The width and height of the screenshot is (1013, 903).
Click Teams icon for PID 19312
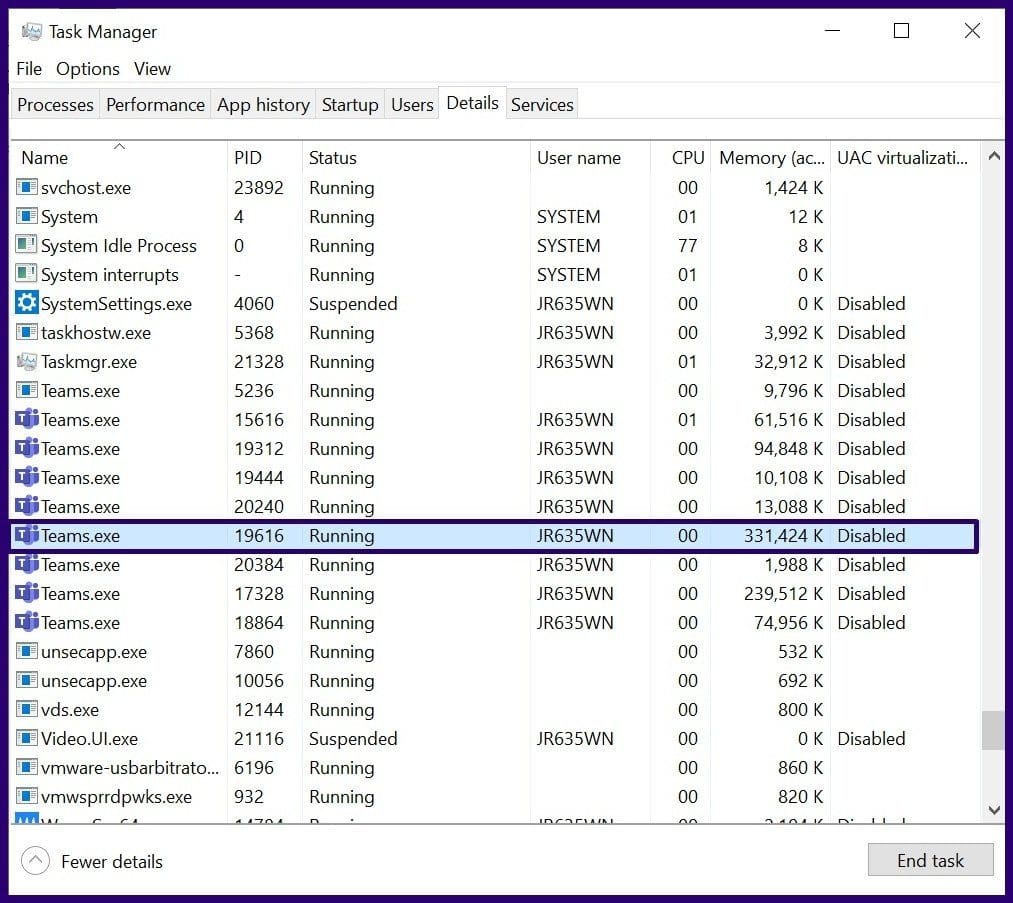click(x=26, y=448)
